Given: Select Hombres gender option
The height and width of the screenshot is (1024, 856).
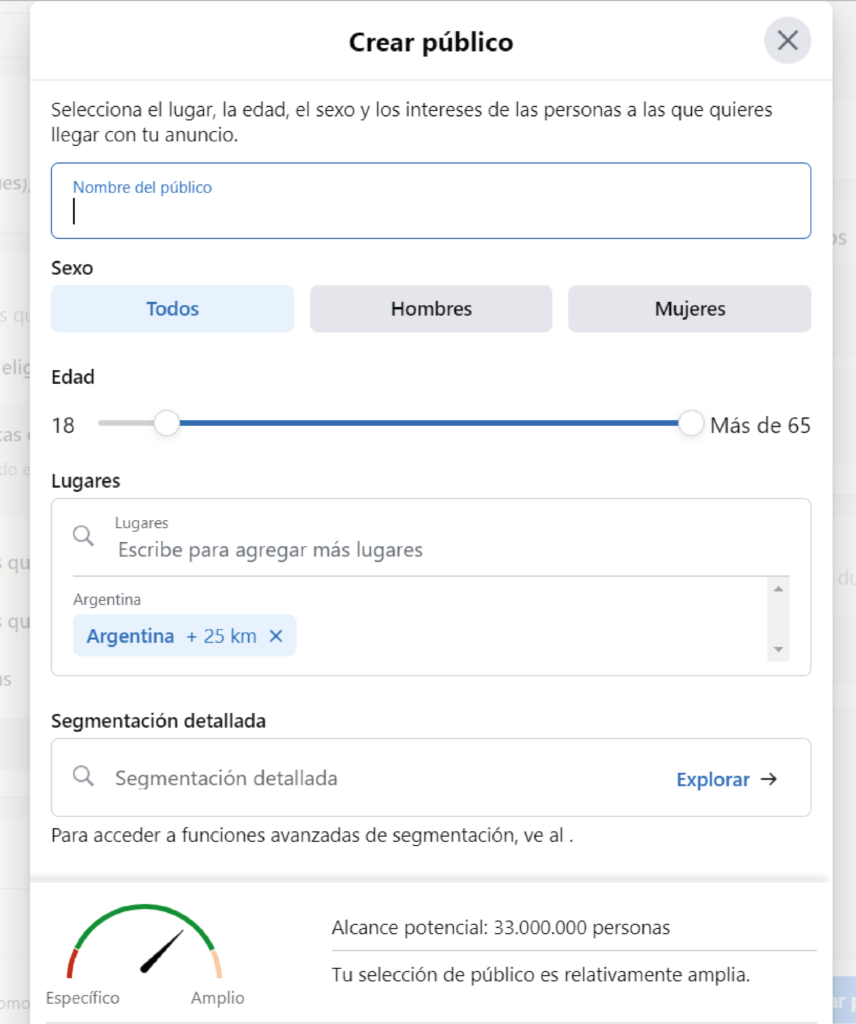Looking at the screenshot, I should [x=431, y=309].
